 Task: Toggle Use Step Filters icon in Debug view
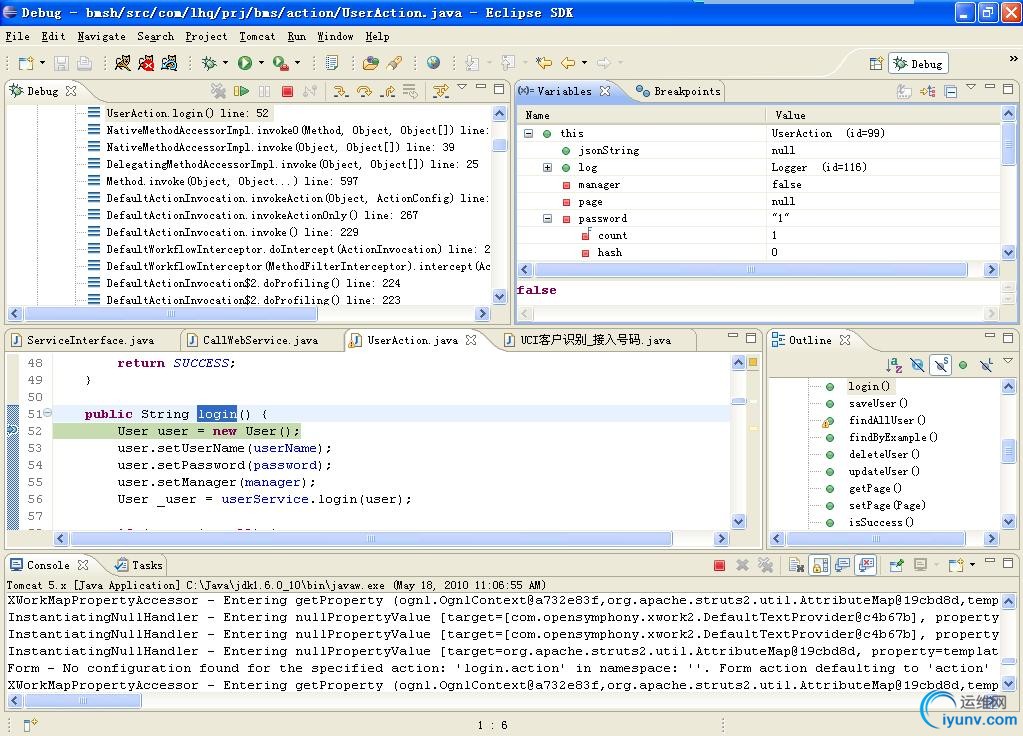441,91
